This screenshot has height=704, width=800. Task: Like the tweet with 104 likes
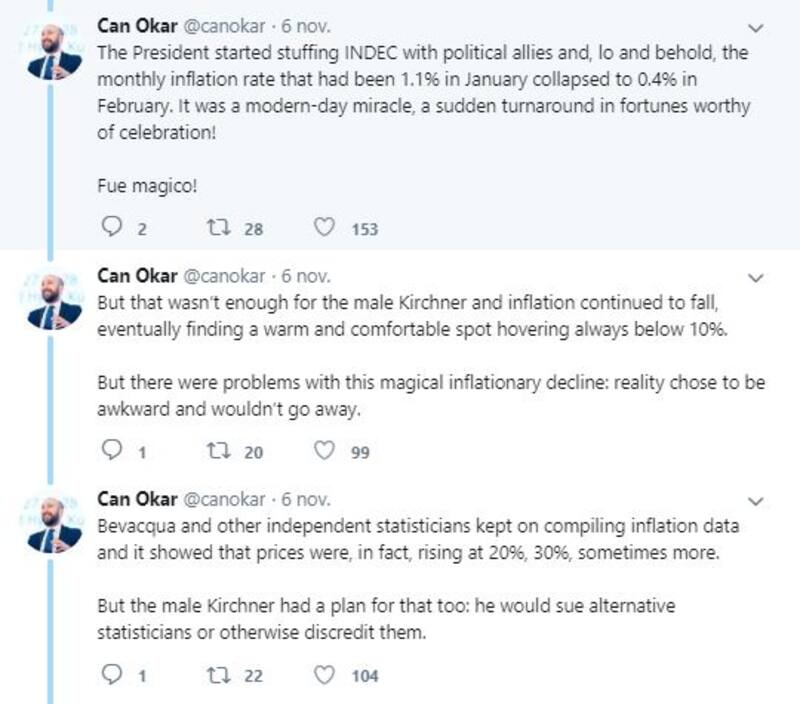(324, 675)
